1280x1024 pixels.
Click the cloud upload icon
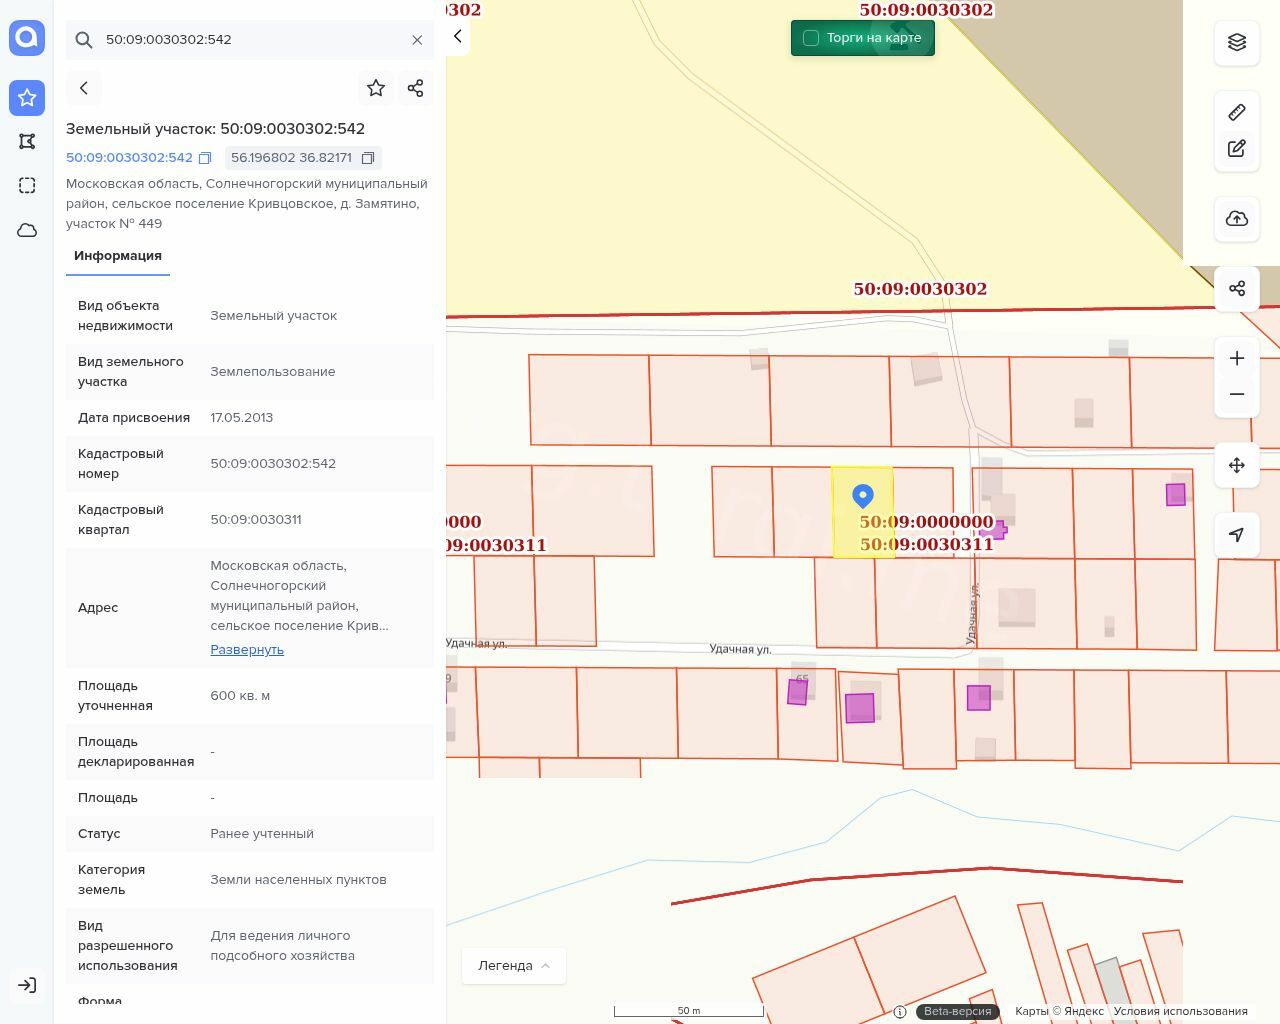(1237, 219)
